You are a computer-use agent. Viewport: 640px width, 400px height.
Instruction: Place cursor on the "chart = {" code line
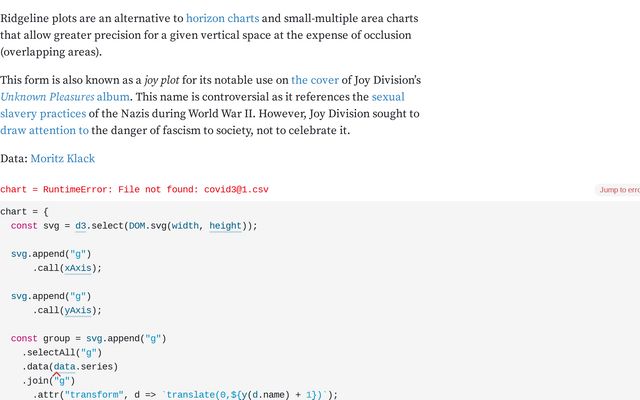click(25, 212)
